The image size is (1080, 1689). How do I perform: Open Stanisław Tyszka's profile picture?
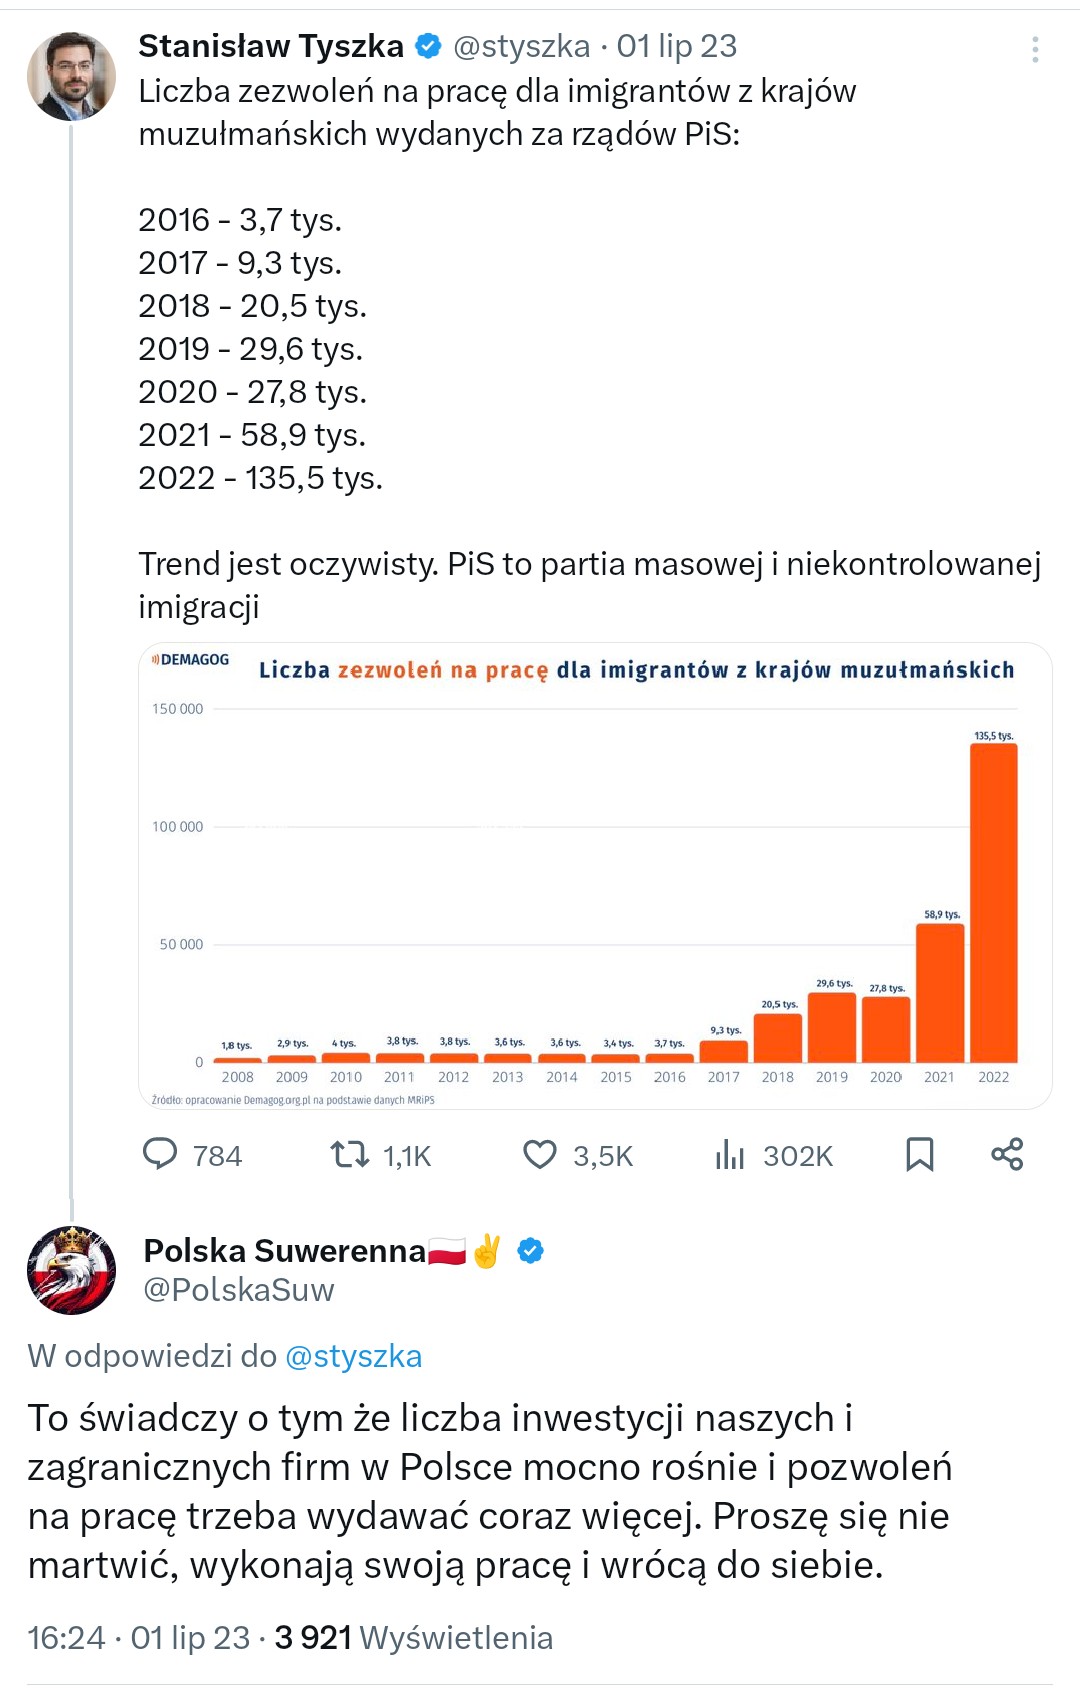coord(71,77)
